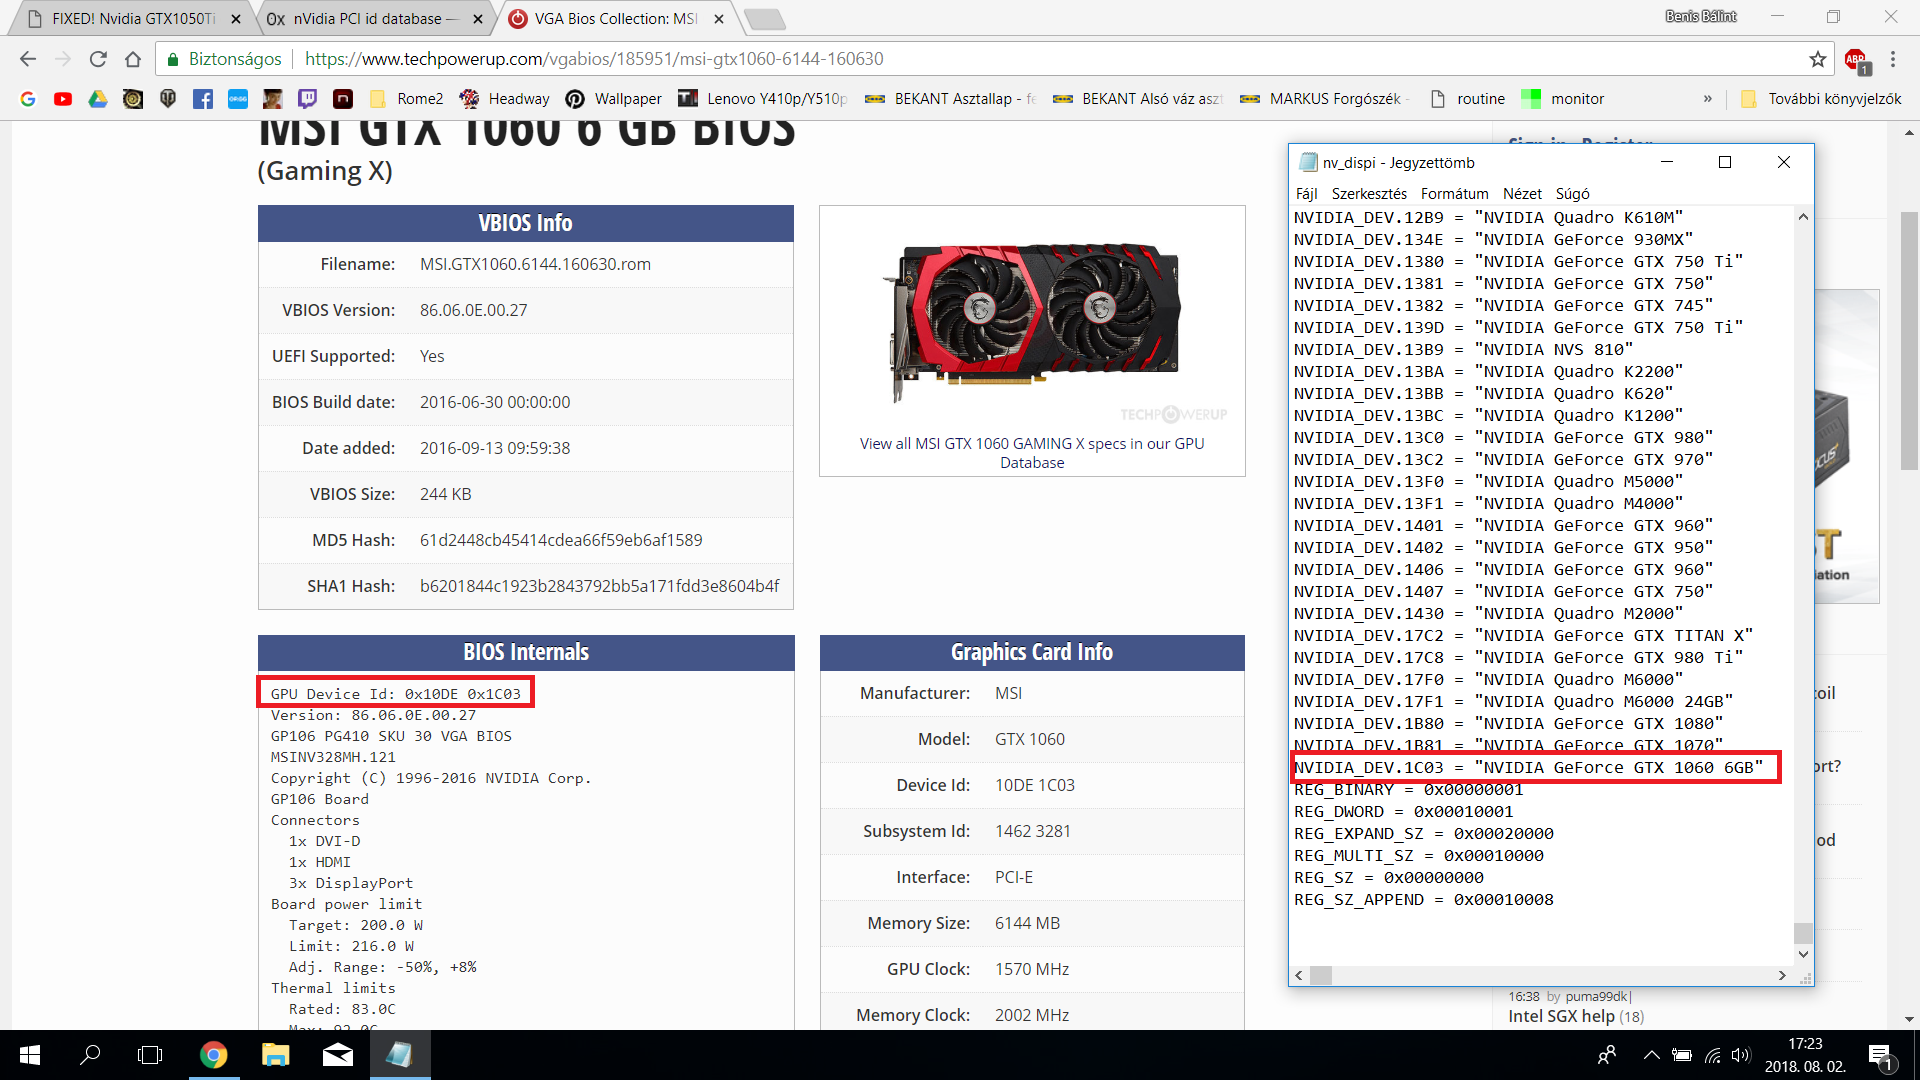Open the YouTube bookmark icon
This screenshot has height=1080, width=1920.
coord(63,99)
